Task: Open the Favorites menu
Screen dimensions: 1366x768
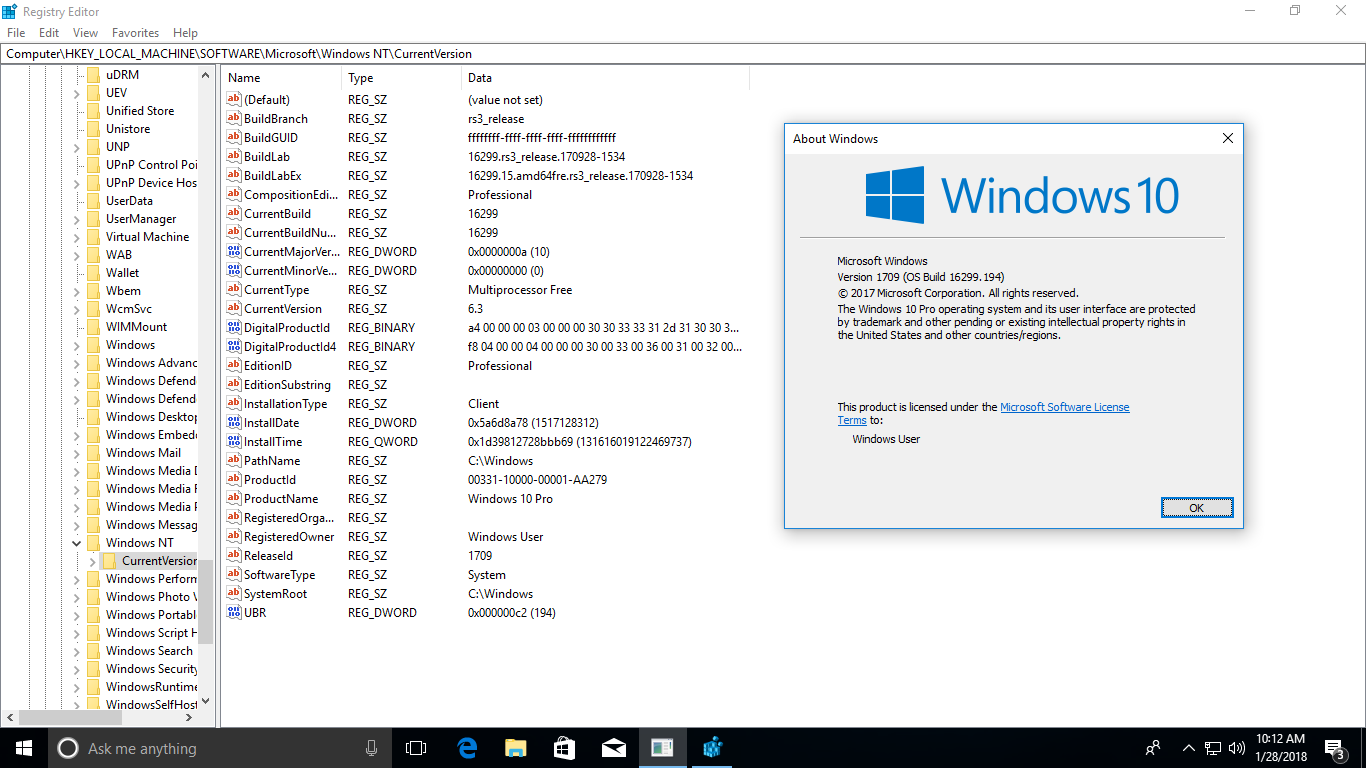Action: coord(135,33)
